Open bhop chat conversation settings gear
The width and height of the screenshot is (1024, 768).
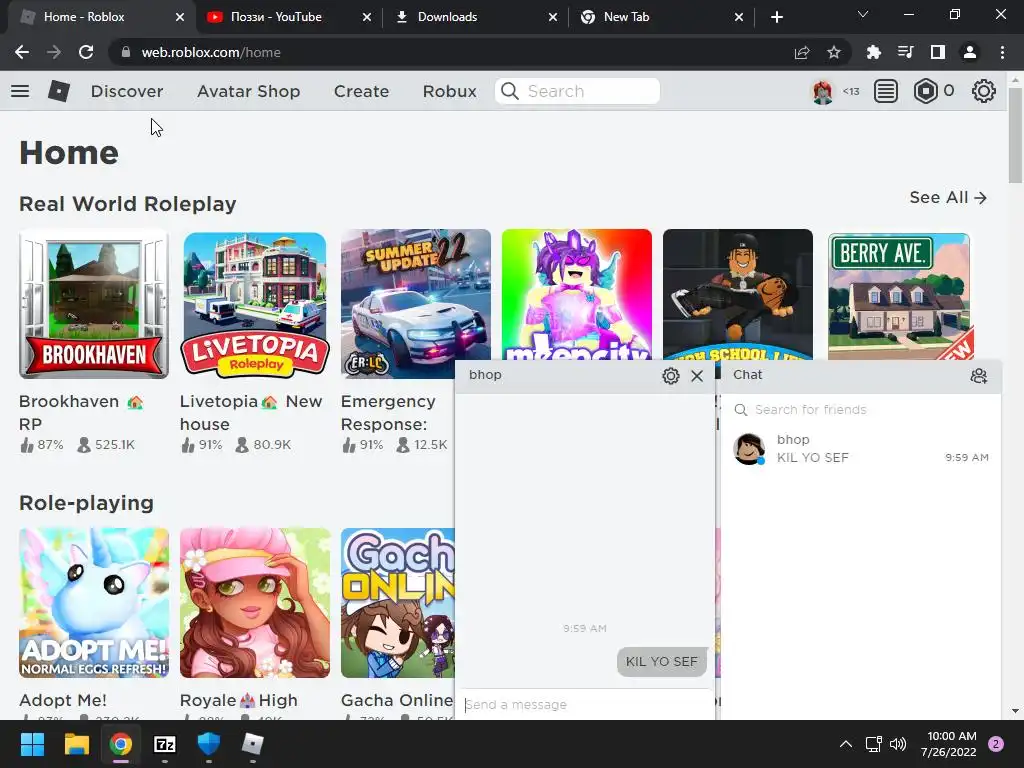pyautogui.click(x=671, y=376)
